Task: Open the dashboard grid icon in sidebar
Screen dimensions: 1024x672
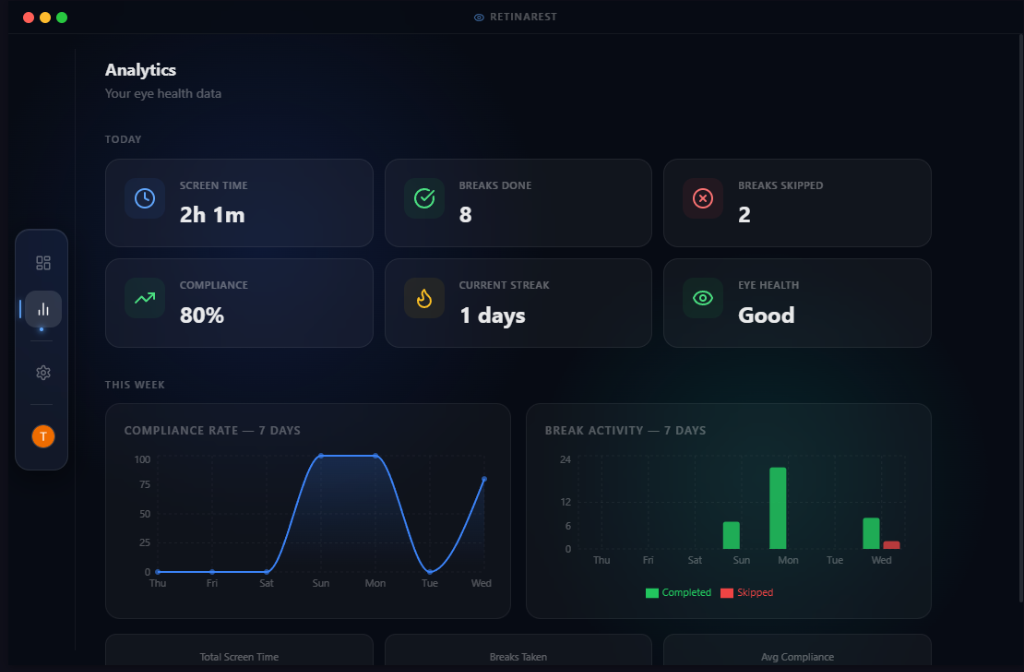Action: click(x=43, y=263)
